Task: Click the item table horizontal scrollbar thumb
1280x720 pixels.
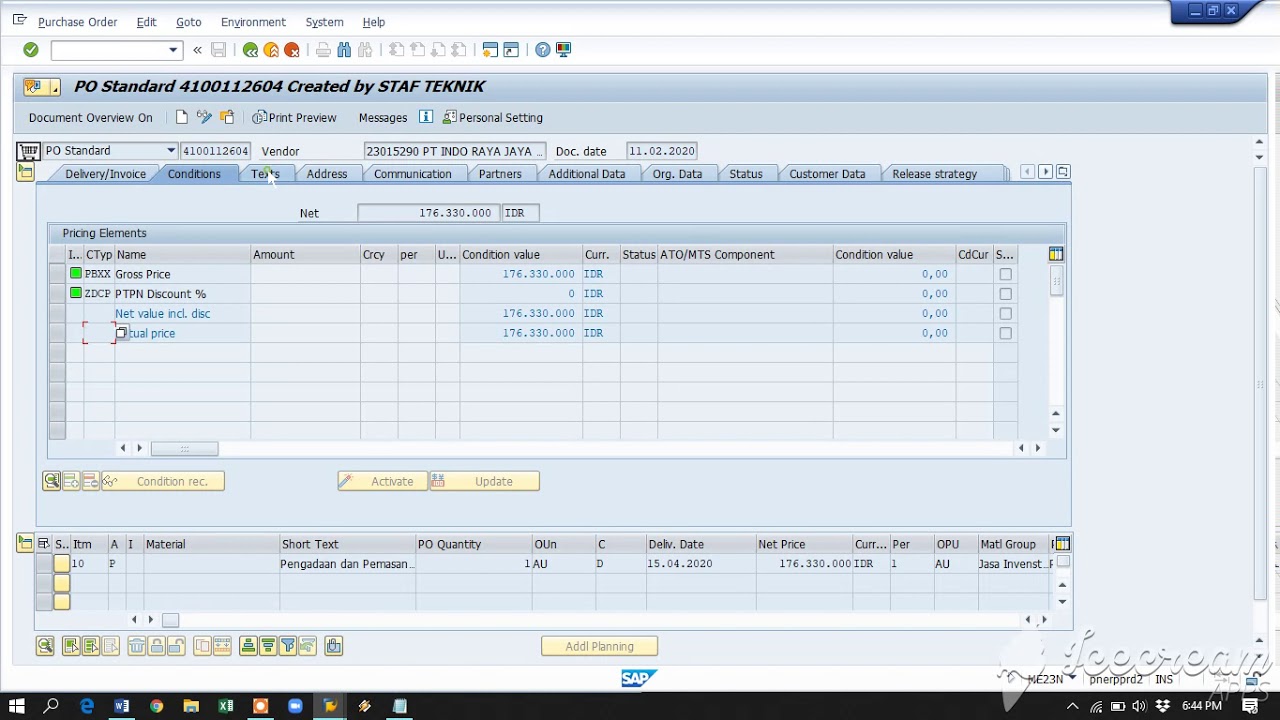Action: (170, 620)
